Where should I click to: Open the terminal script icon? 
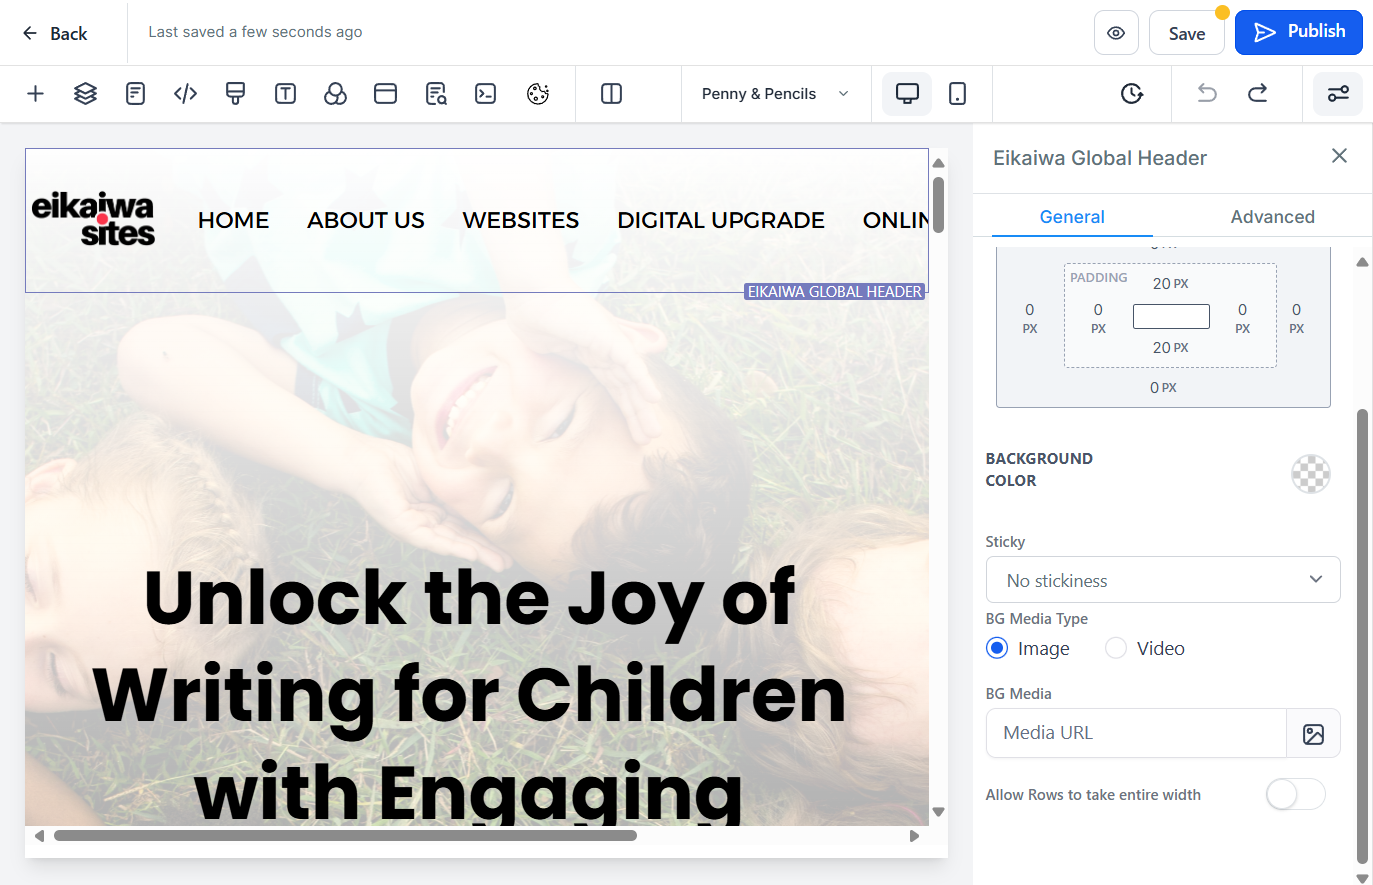pyautogui.click(x=486, y=94)
